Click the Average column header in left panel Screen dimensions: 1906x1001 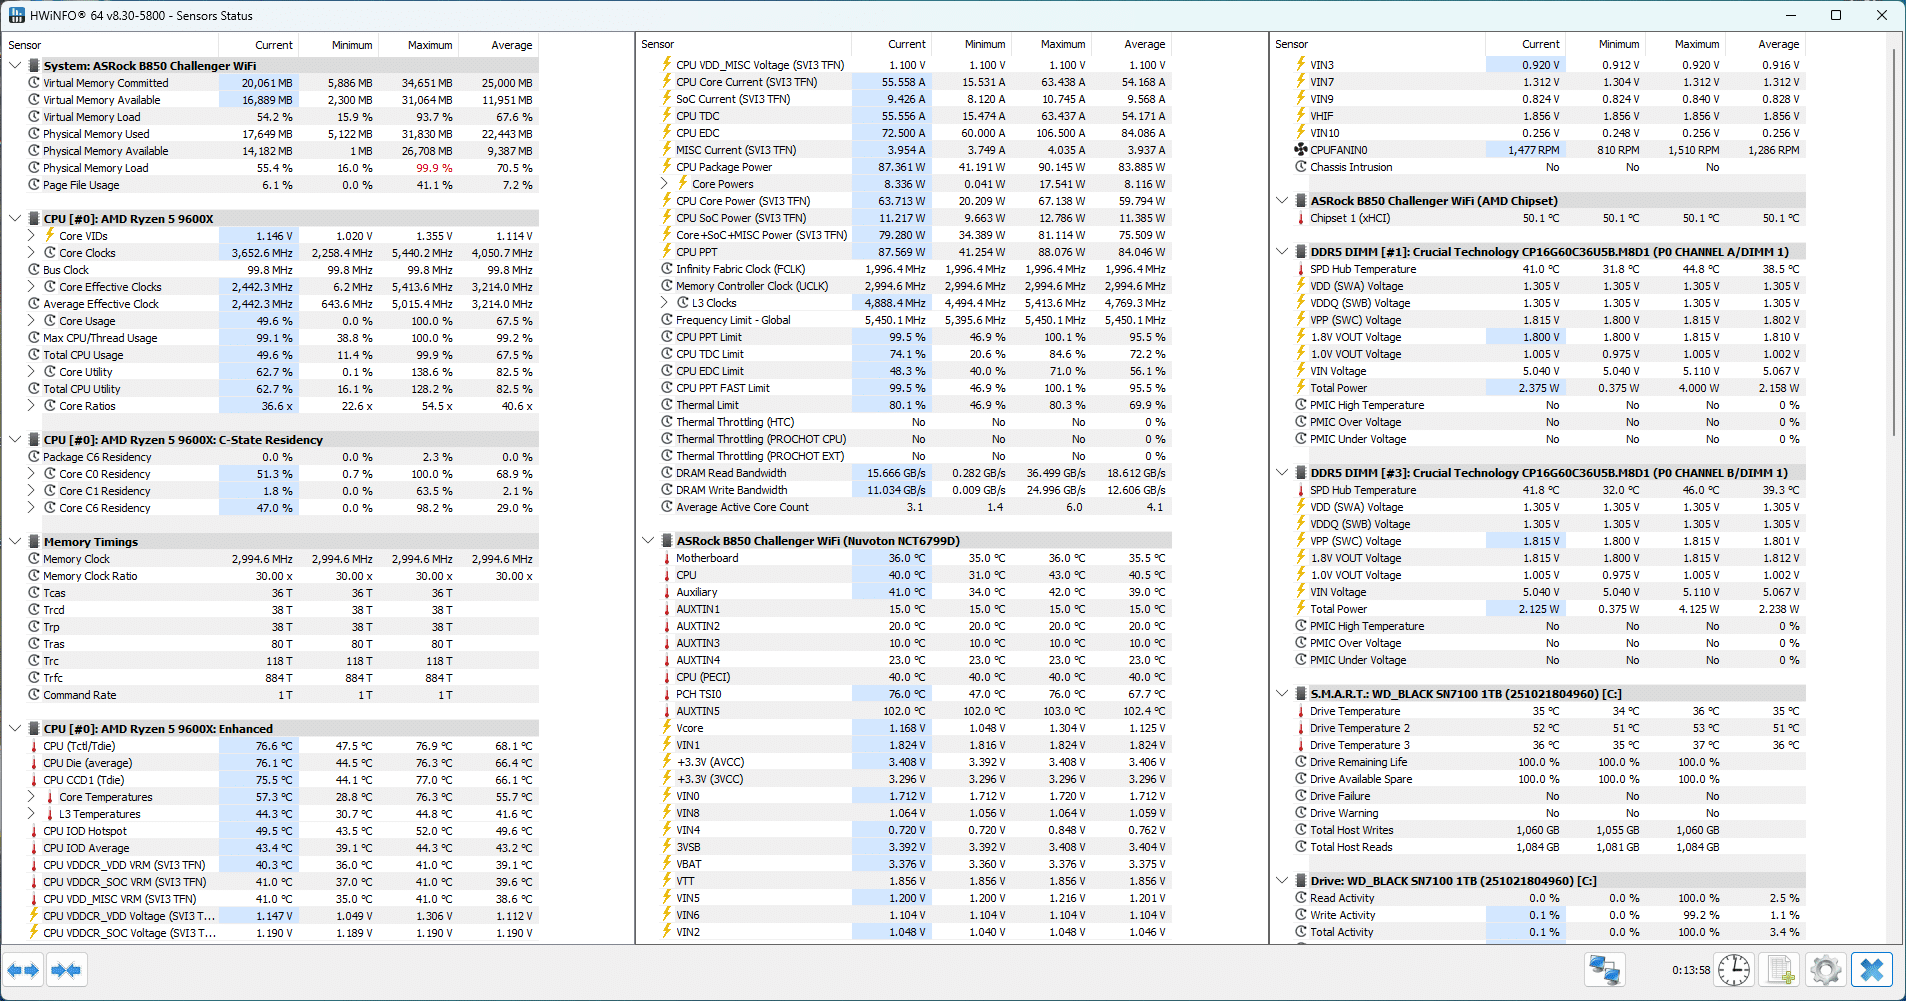coord(498,45)
